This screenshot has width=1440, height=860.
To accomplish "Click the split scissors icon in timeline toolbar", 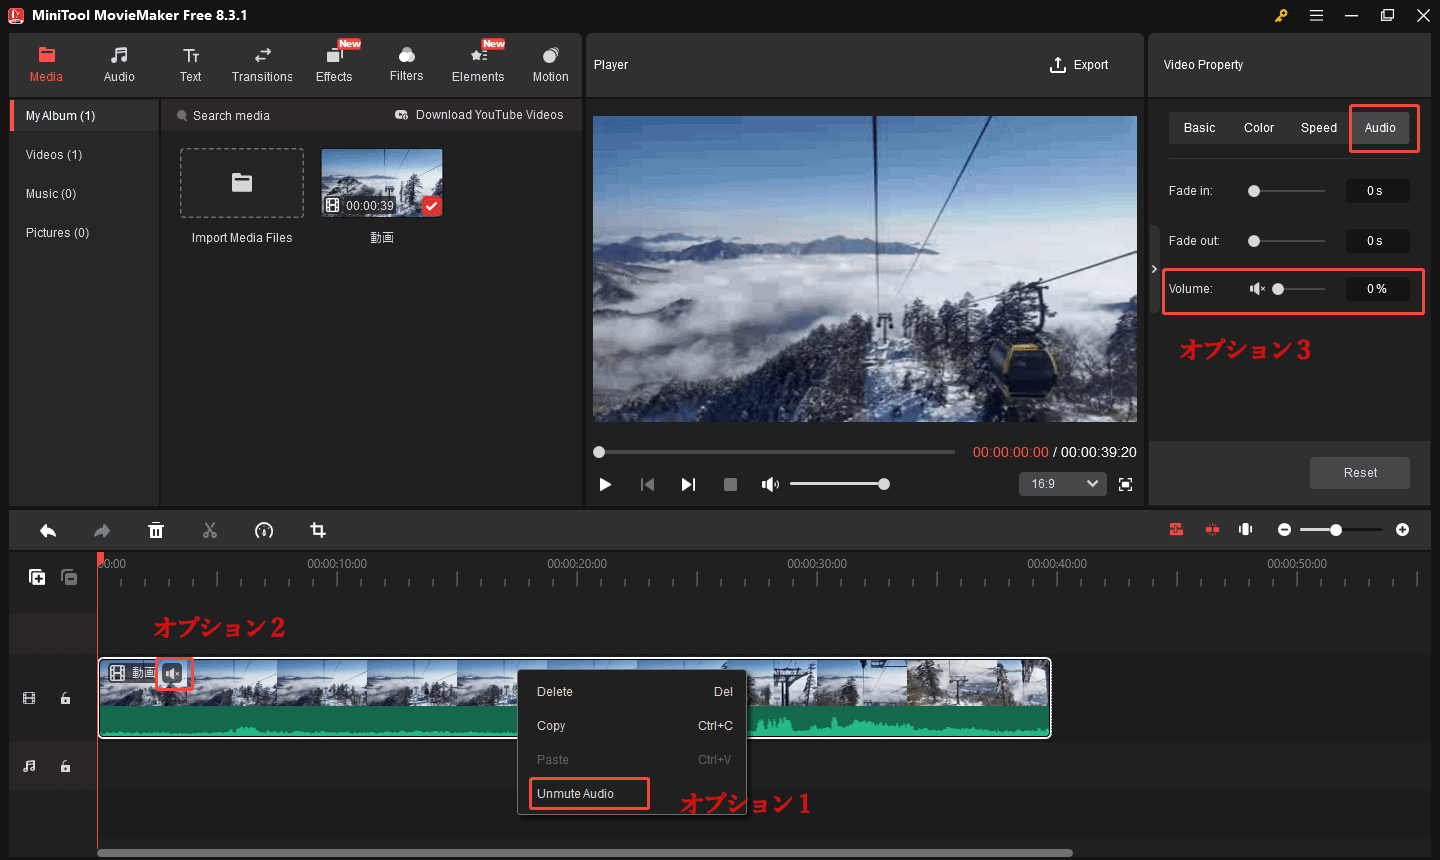I will [x=210, y=530].
